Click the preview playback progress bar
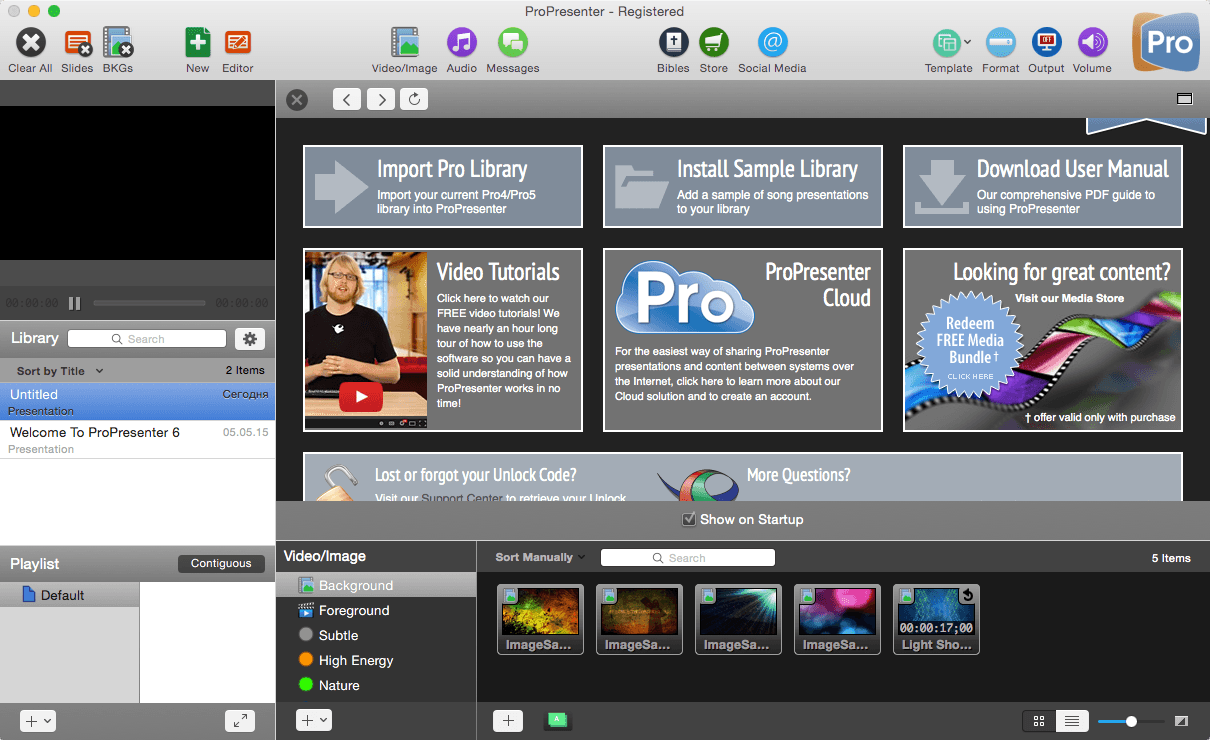 [x=149, y=303]
